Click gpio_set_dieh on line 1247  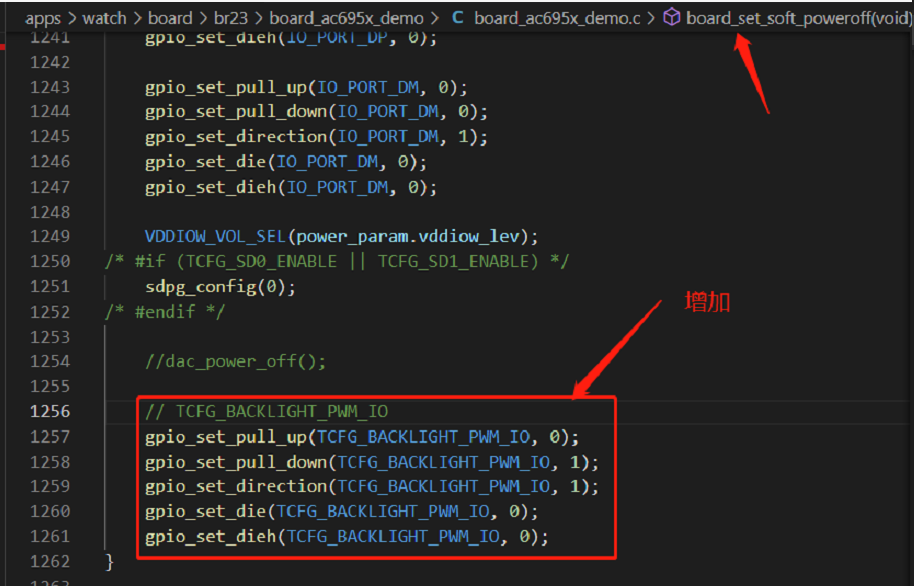[x=210, y=187]
